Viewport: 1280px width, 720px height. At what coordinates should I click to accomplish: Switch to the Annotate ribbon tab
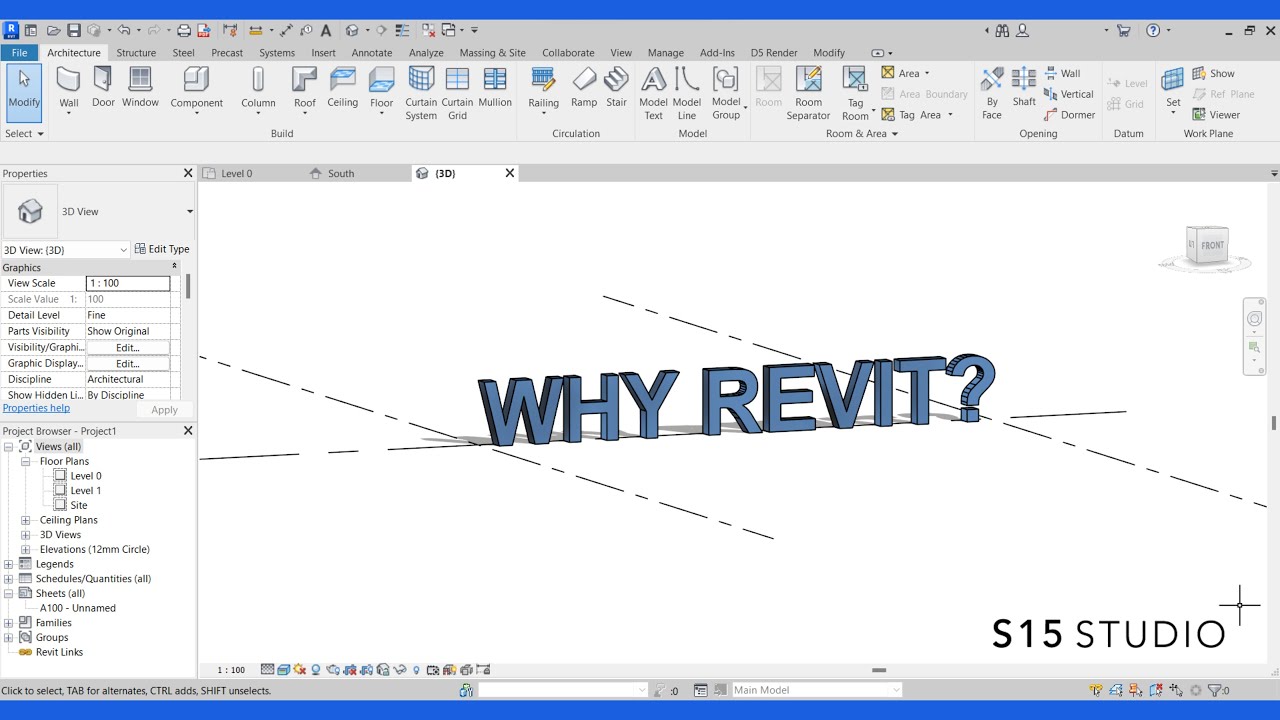point(372,53)
